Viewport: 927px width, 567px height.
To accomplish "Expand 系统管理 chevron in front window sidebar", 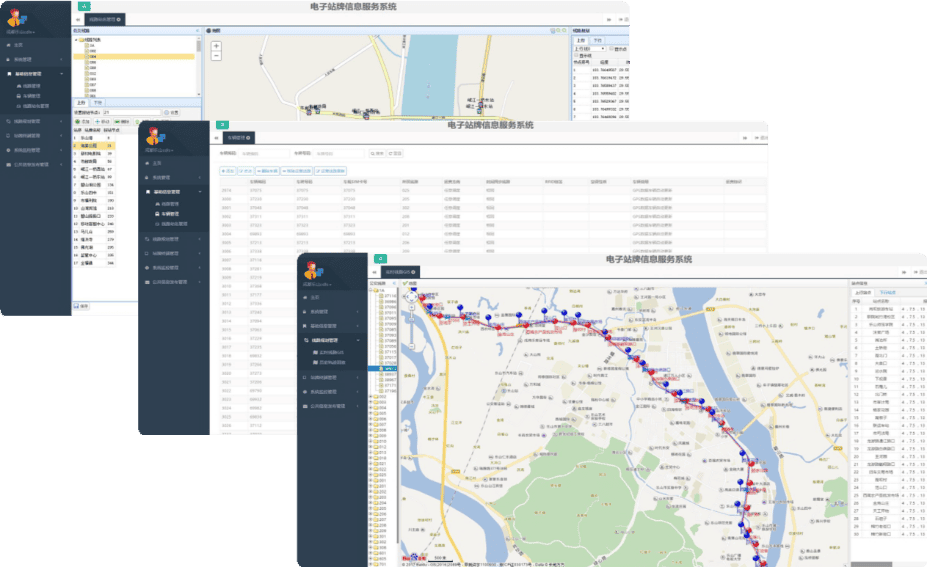I will 358,311.
